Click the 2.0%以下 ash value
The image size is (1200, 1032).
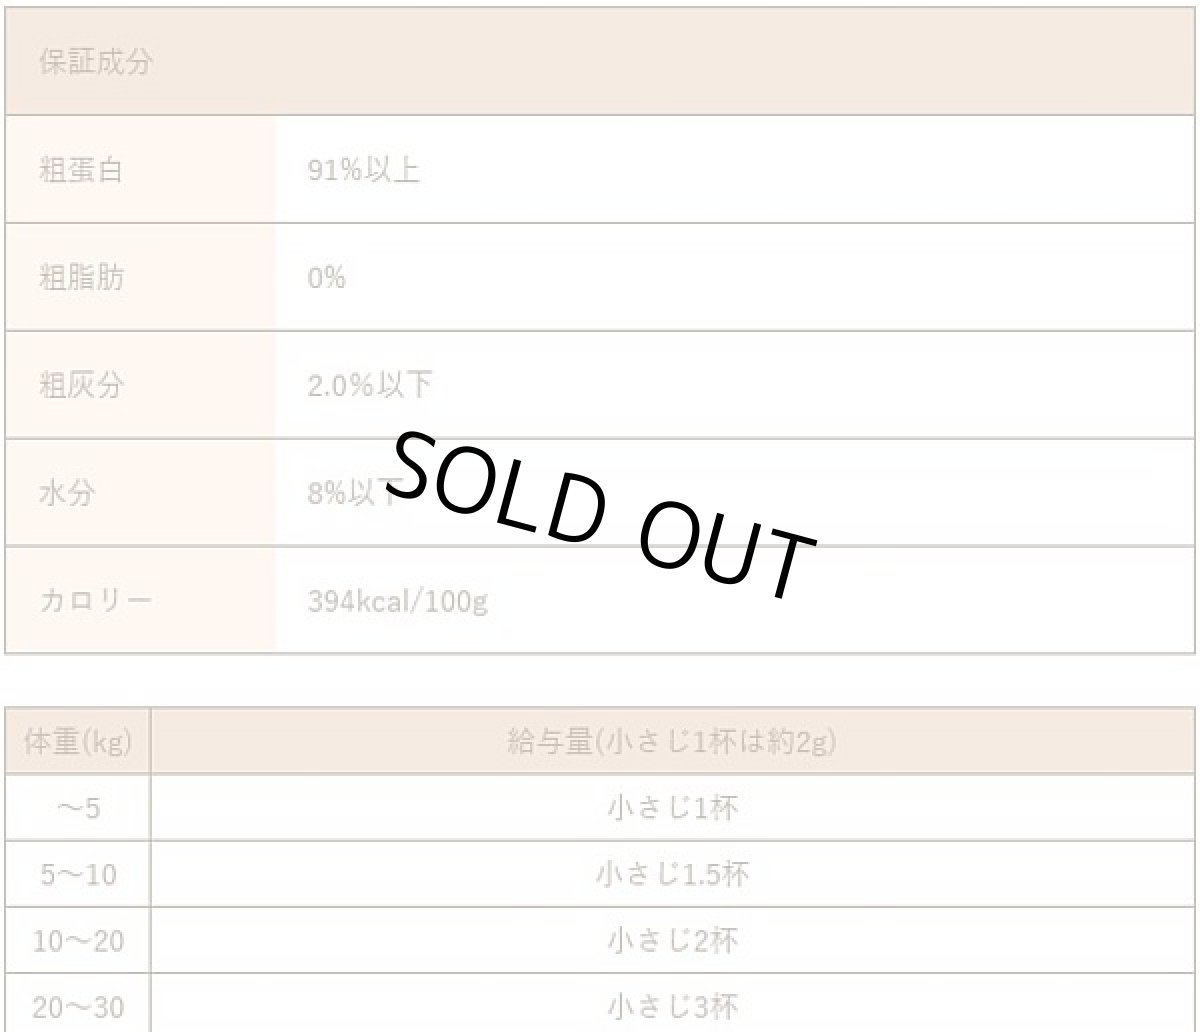[370, 385]
